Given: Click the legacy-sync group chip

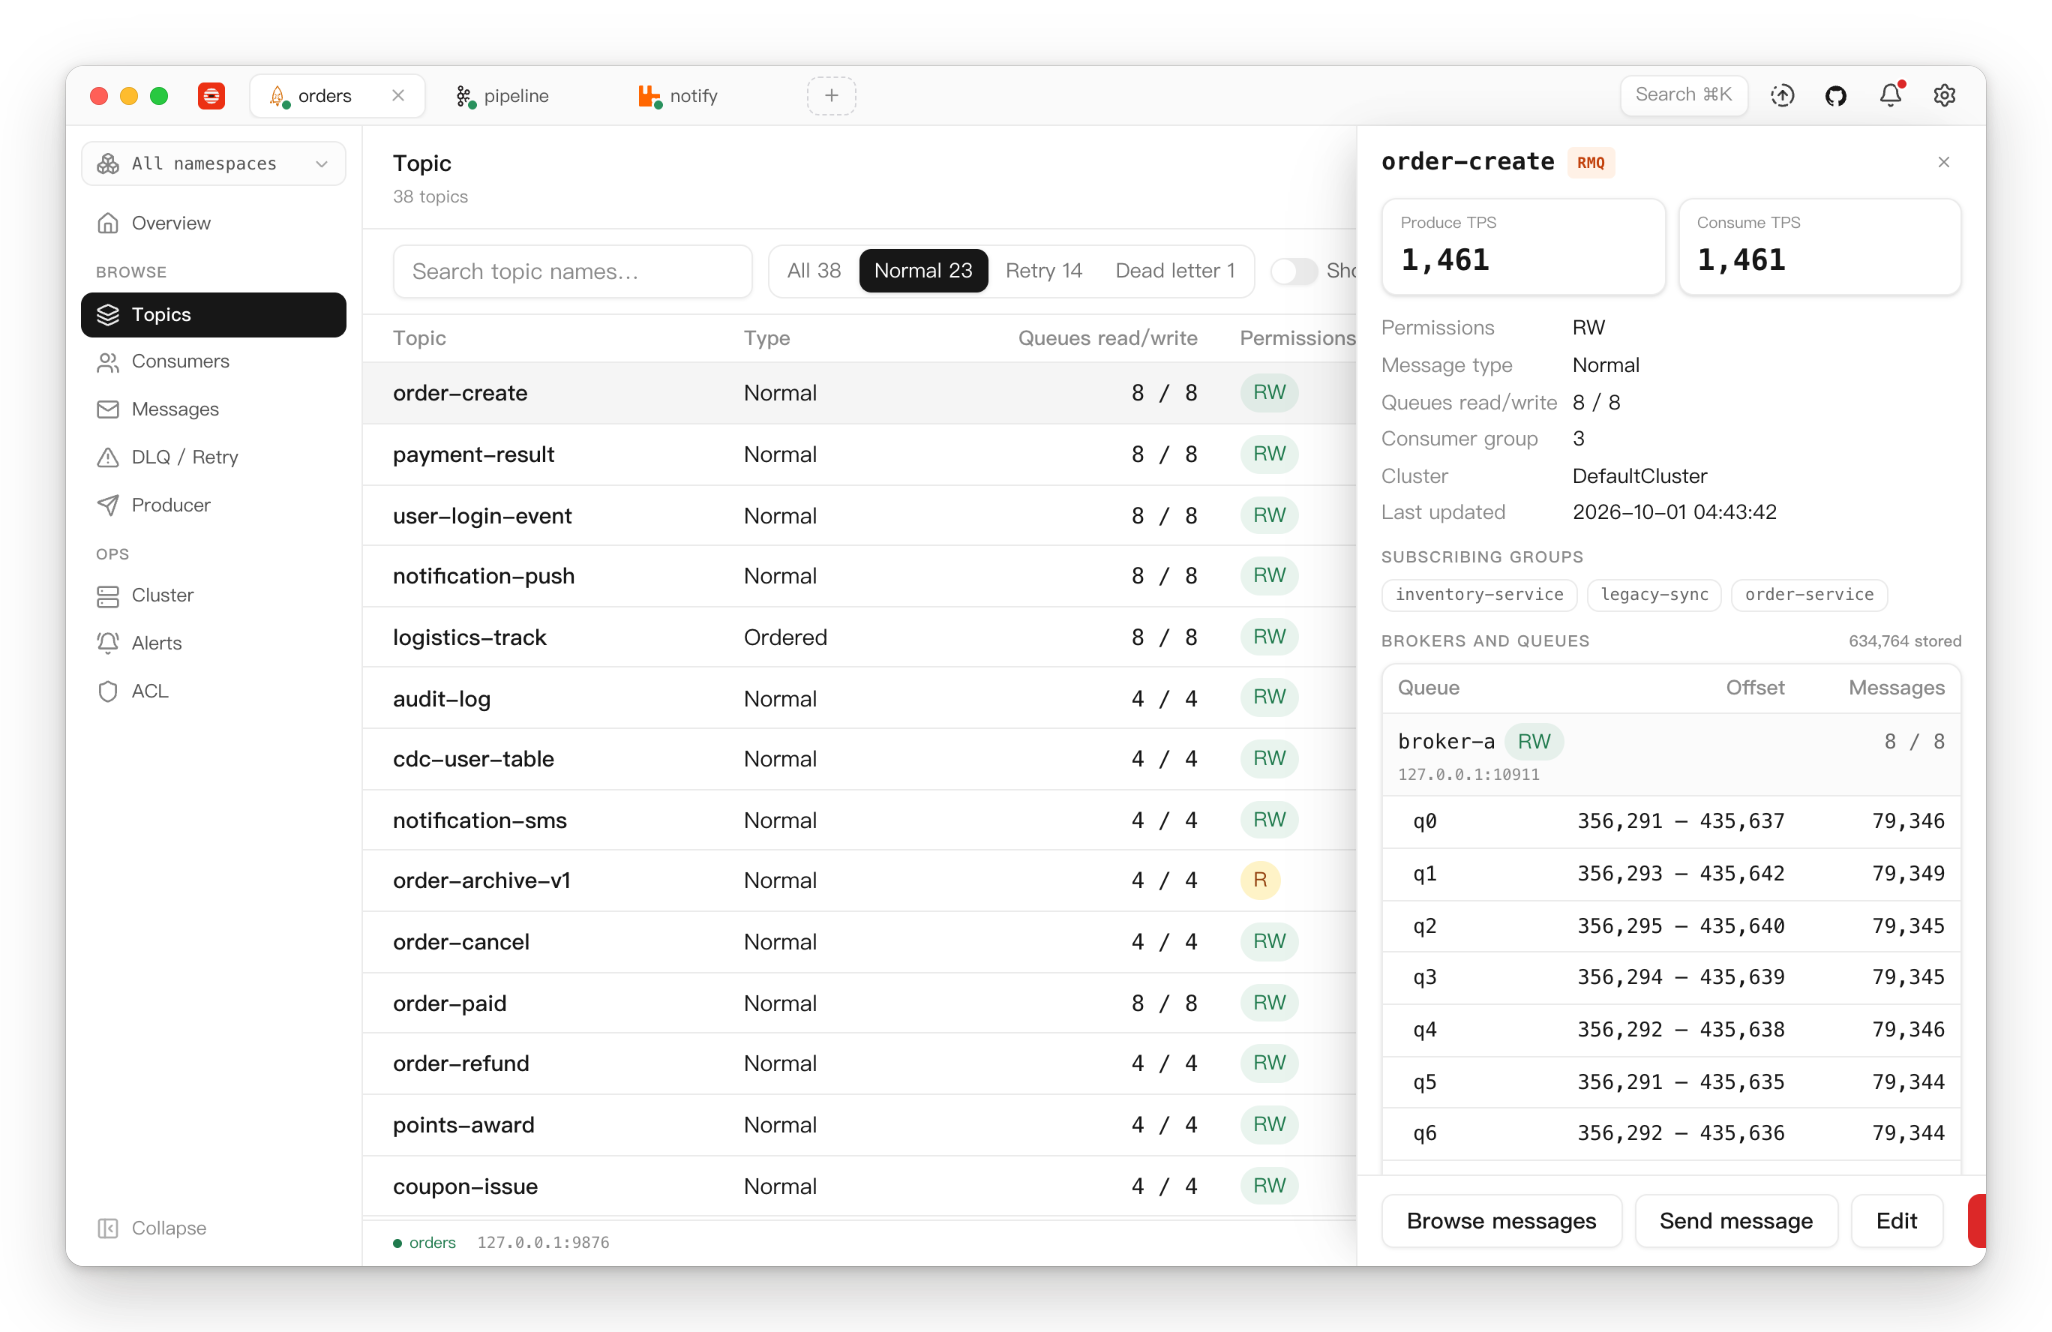Looking at the screenshot, I should click(x=1654, y=595).
